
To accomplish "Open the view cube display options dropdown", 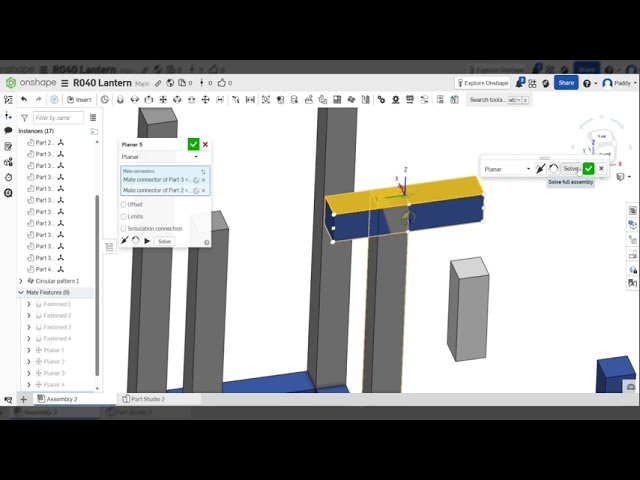I will click(624, 177).
